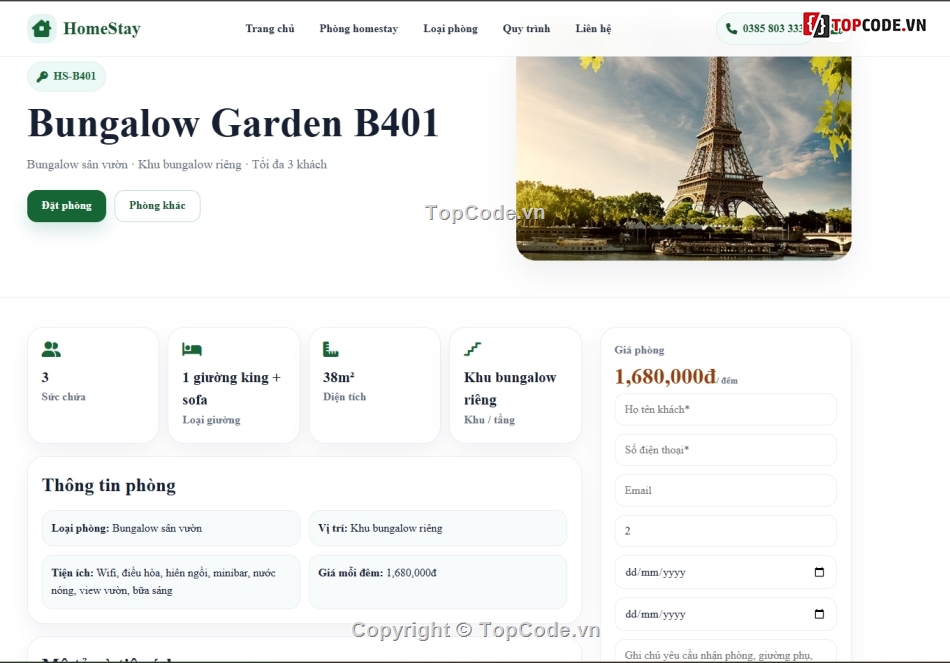Click the phone icon beside 0385 803 333
Screen dimensions: 950x663
731,28
